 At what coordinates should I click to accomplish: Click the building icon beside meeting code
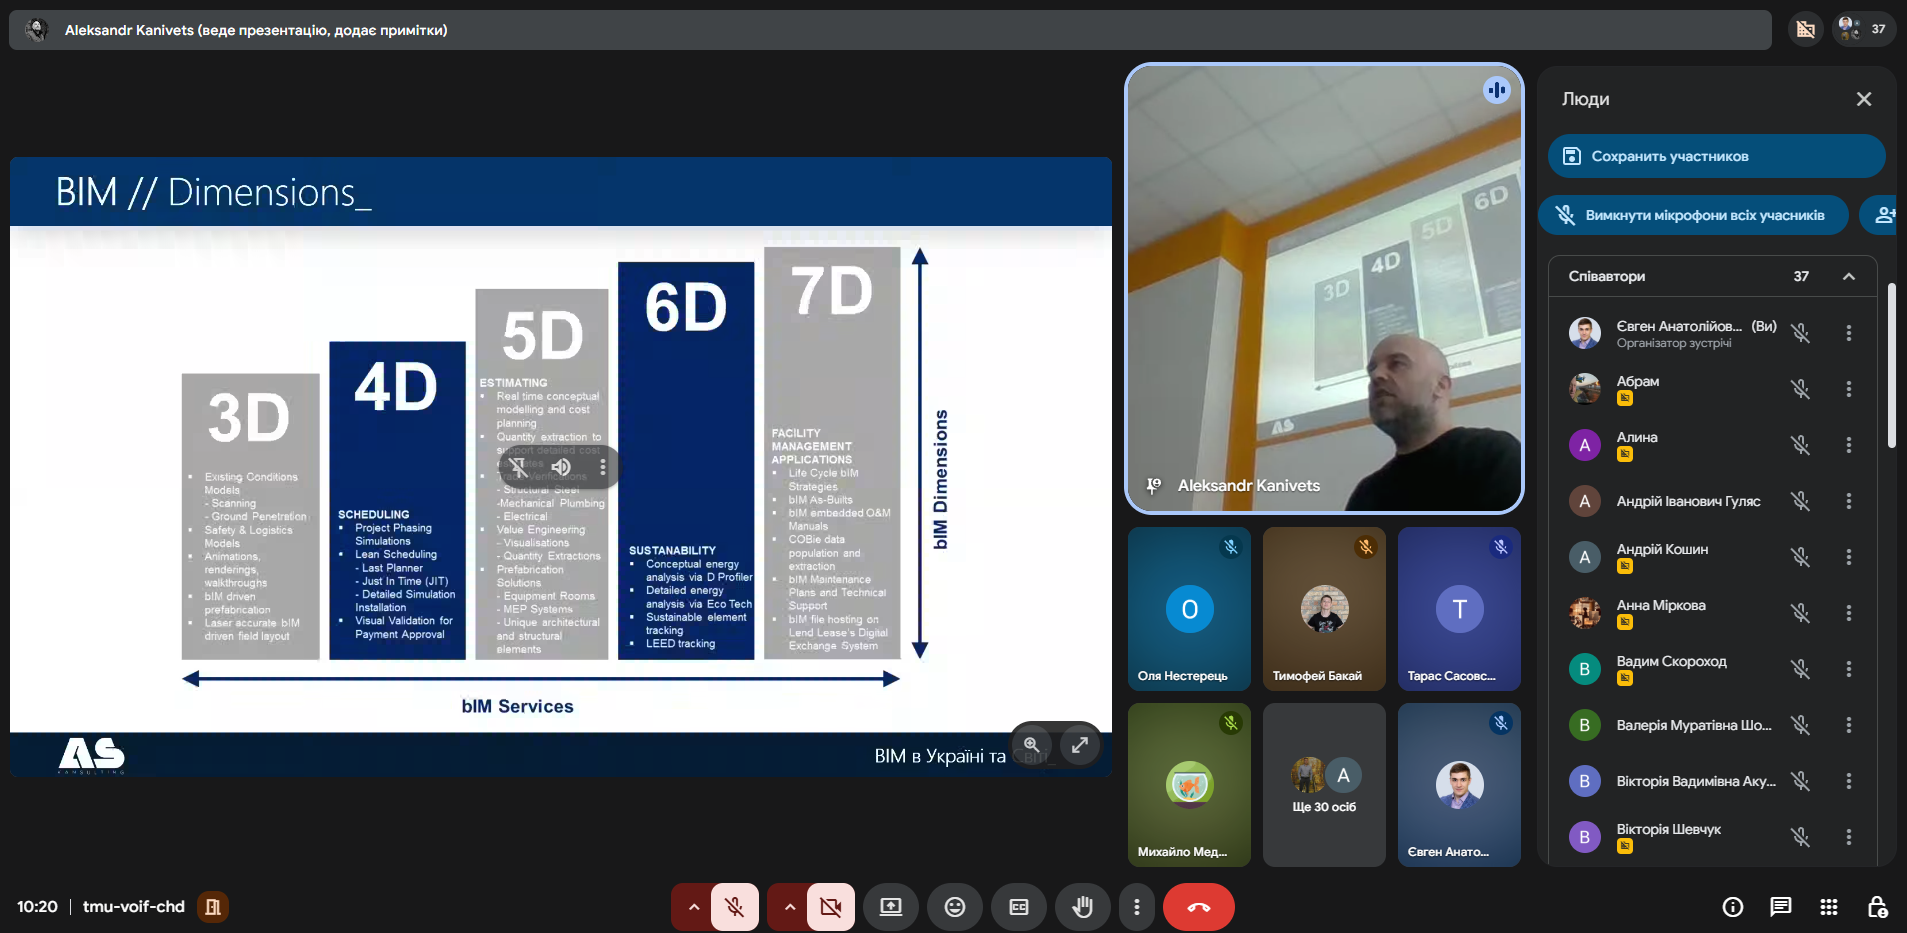213,907
